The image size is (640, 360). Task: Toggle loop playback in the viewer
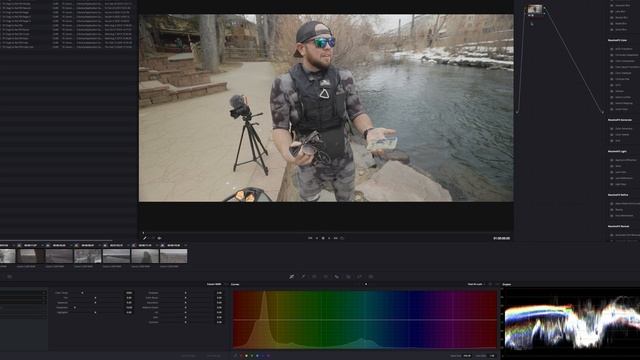pyautogui.click(x=342, y=238)
